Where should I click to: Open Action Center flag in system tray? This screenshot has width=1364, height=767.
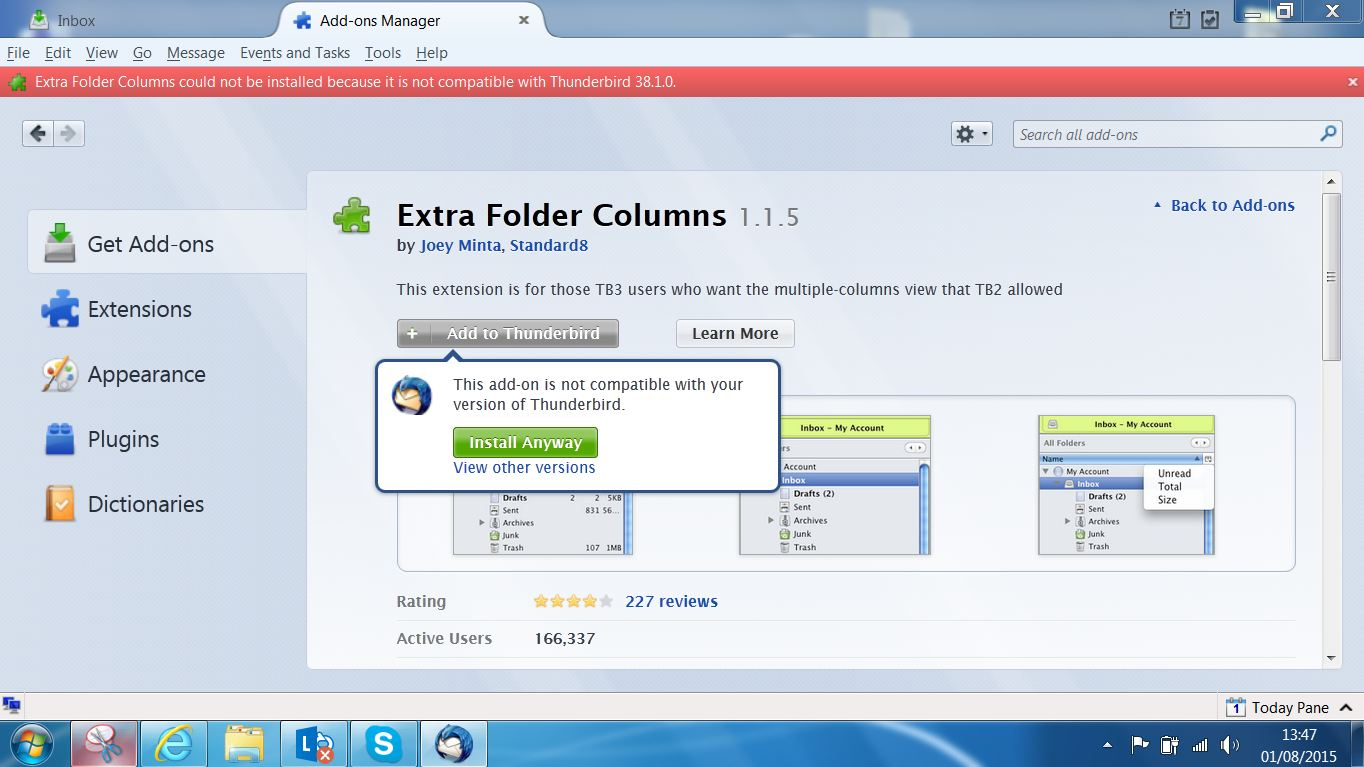coord(1139,745)
